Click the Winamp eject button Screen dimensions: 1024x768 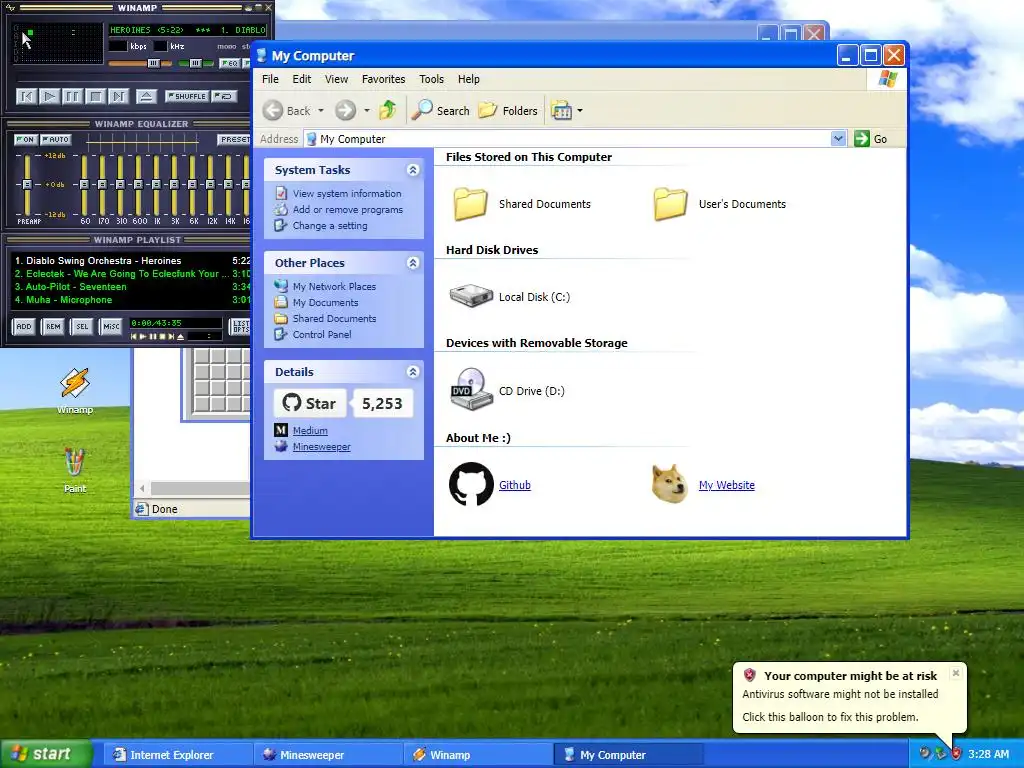[146, 97]
